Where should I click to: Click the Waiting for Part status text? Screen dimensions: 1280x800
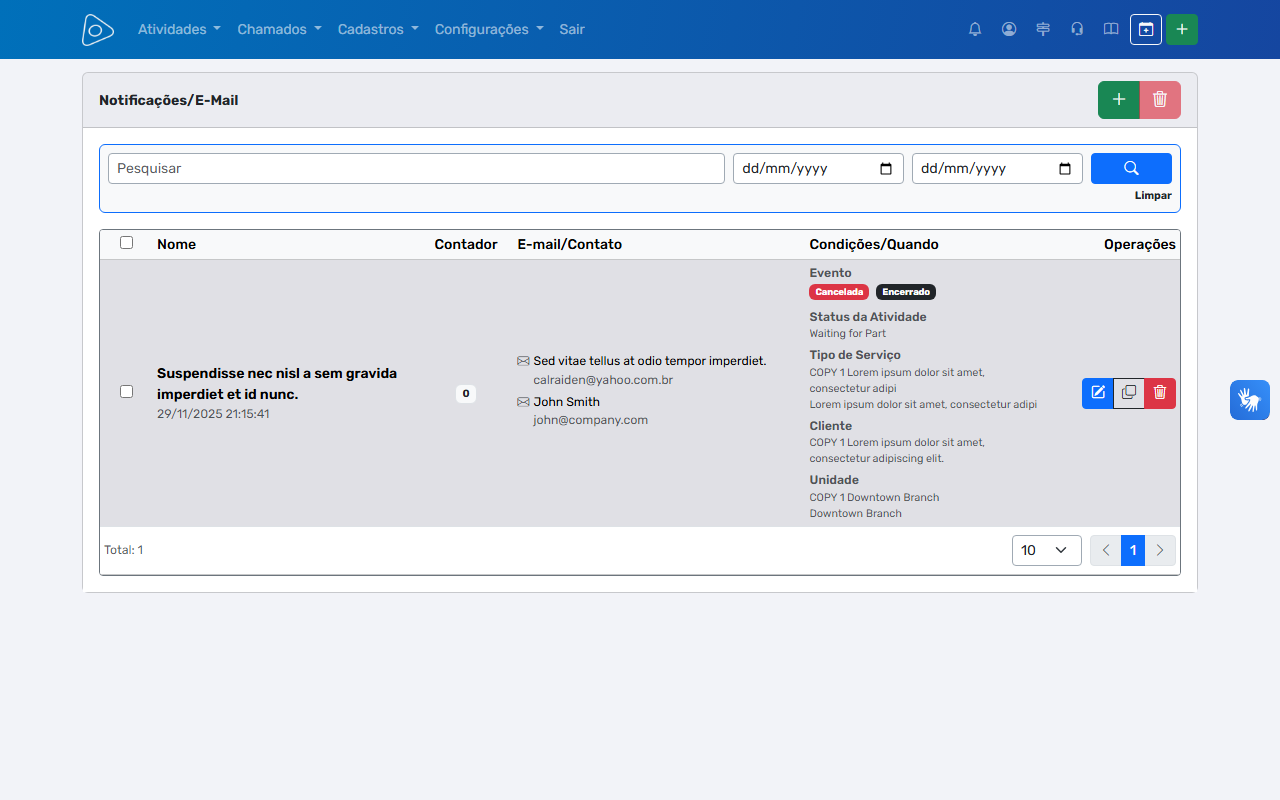pyautogui.click(x=848, y=333)
